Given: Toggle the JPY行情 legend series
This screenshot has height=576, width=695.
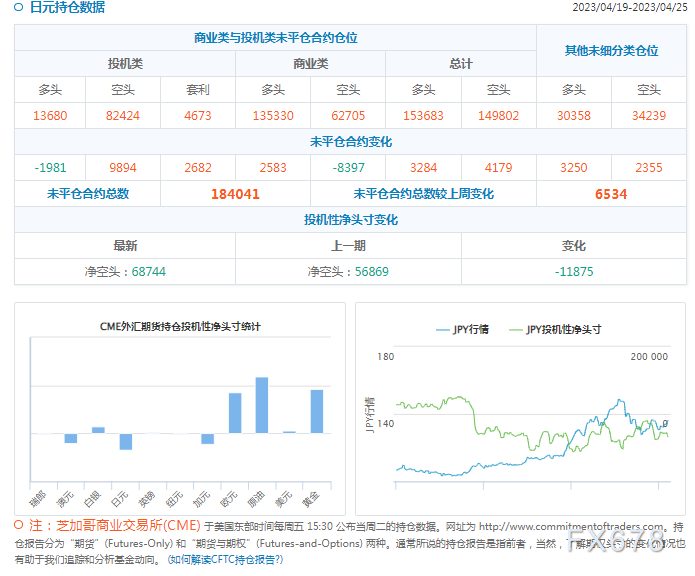Looking at the screenshot, I should [462, 329].
